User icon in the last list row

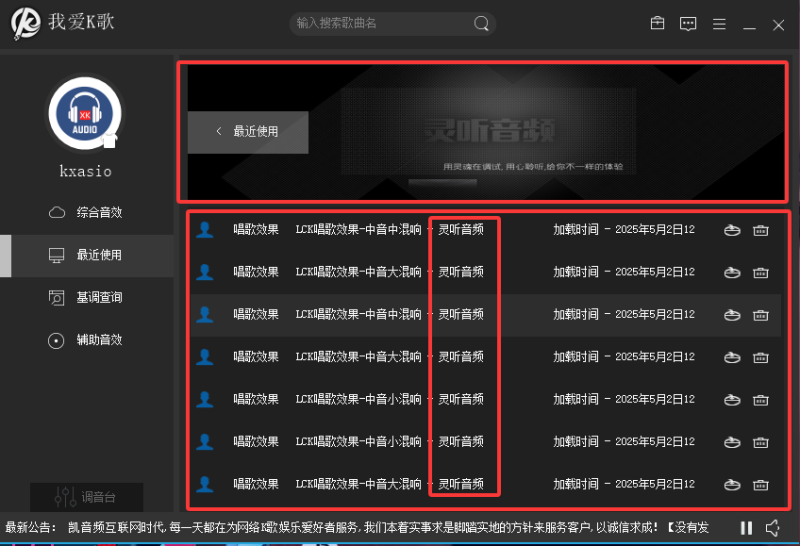(x=205, y=484)
